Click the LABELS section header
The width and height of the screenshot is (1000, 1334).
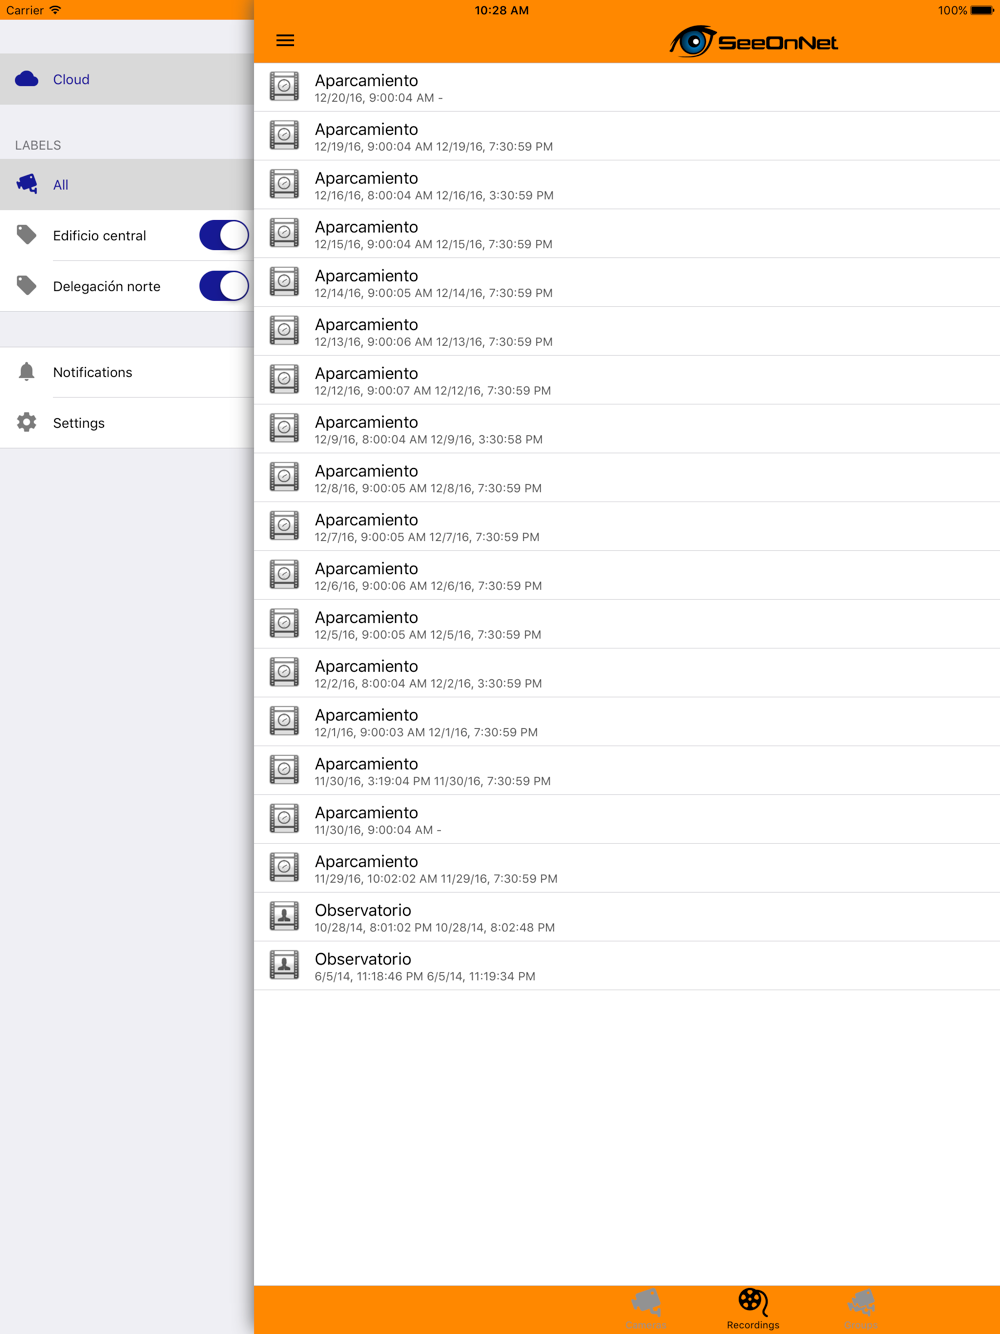[38, 145]
